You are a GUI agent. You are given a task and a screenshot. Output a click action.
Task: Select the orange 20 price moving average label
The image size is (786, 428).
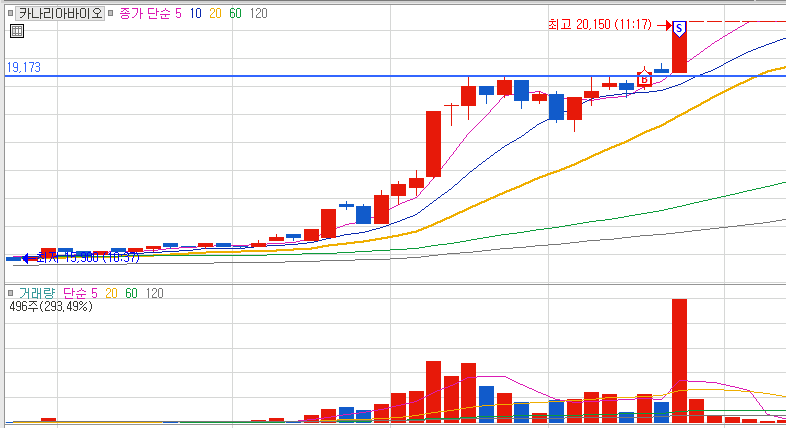[216, 13]
